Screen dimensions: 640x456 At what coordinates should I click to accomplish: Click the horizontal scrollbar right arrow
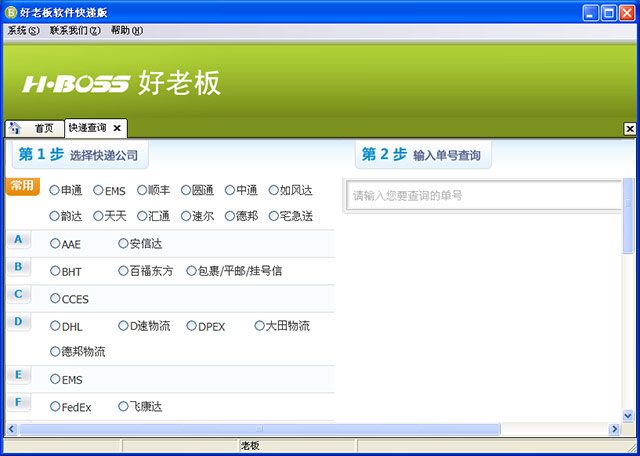coord(614,429)
